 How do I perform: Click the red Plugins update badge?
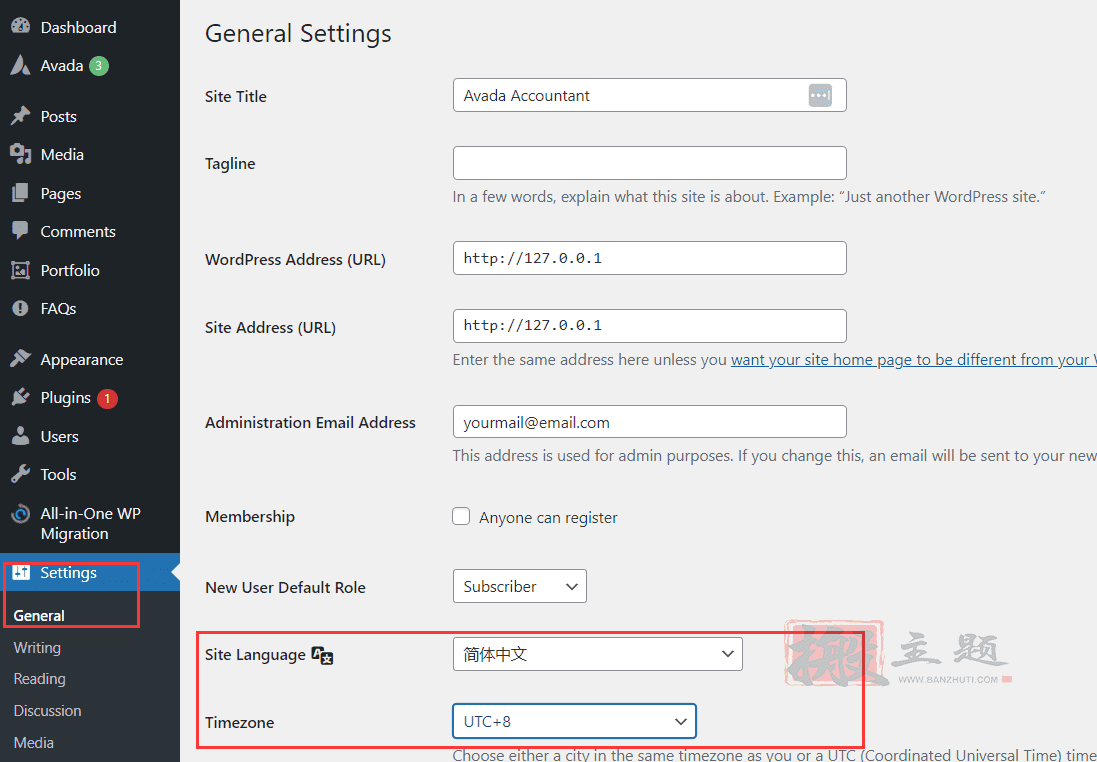(107, 398)
